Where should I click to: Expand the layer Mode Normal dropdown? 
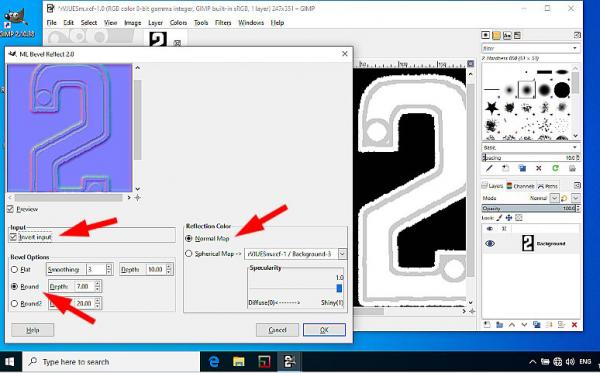pos(554,198)
